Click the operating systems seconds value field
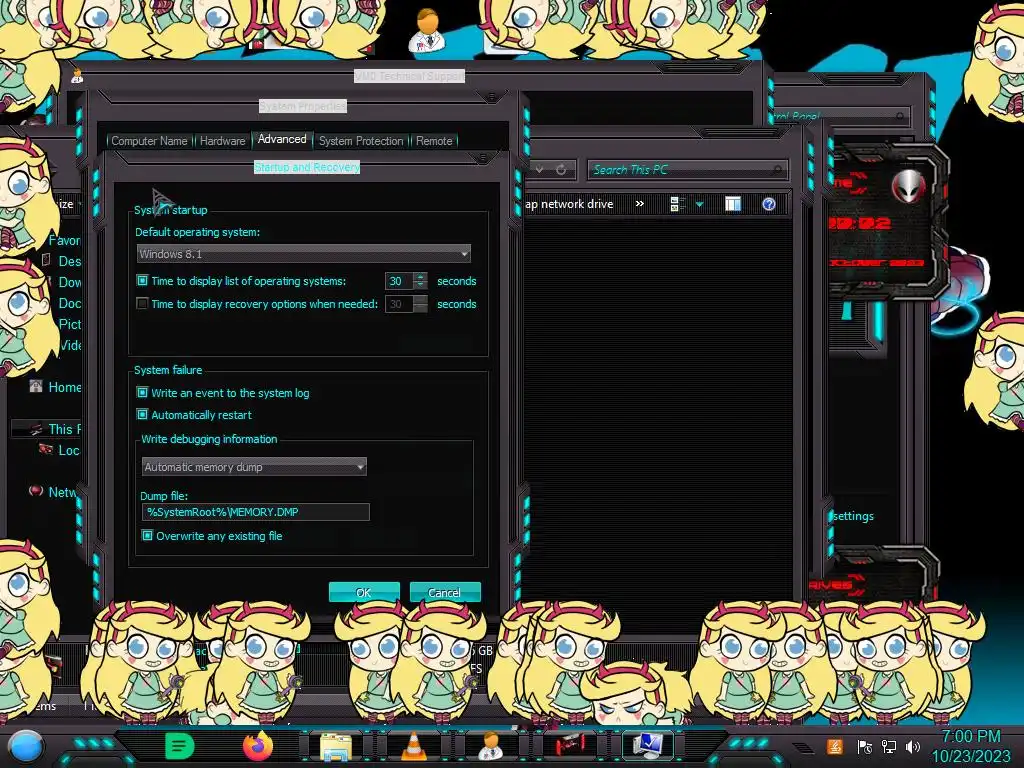1024x768 pixels. (399, 281)
